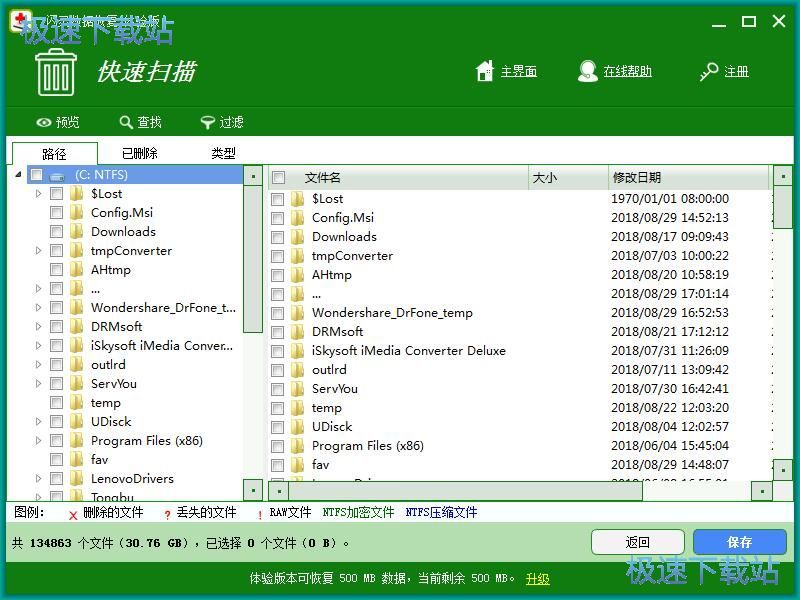Click the large trash bin icon

tap(56, 70)
